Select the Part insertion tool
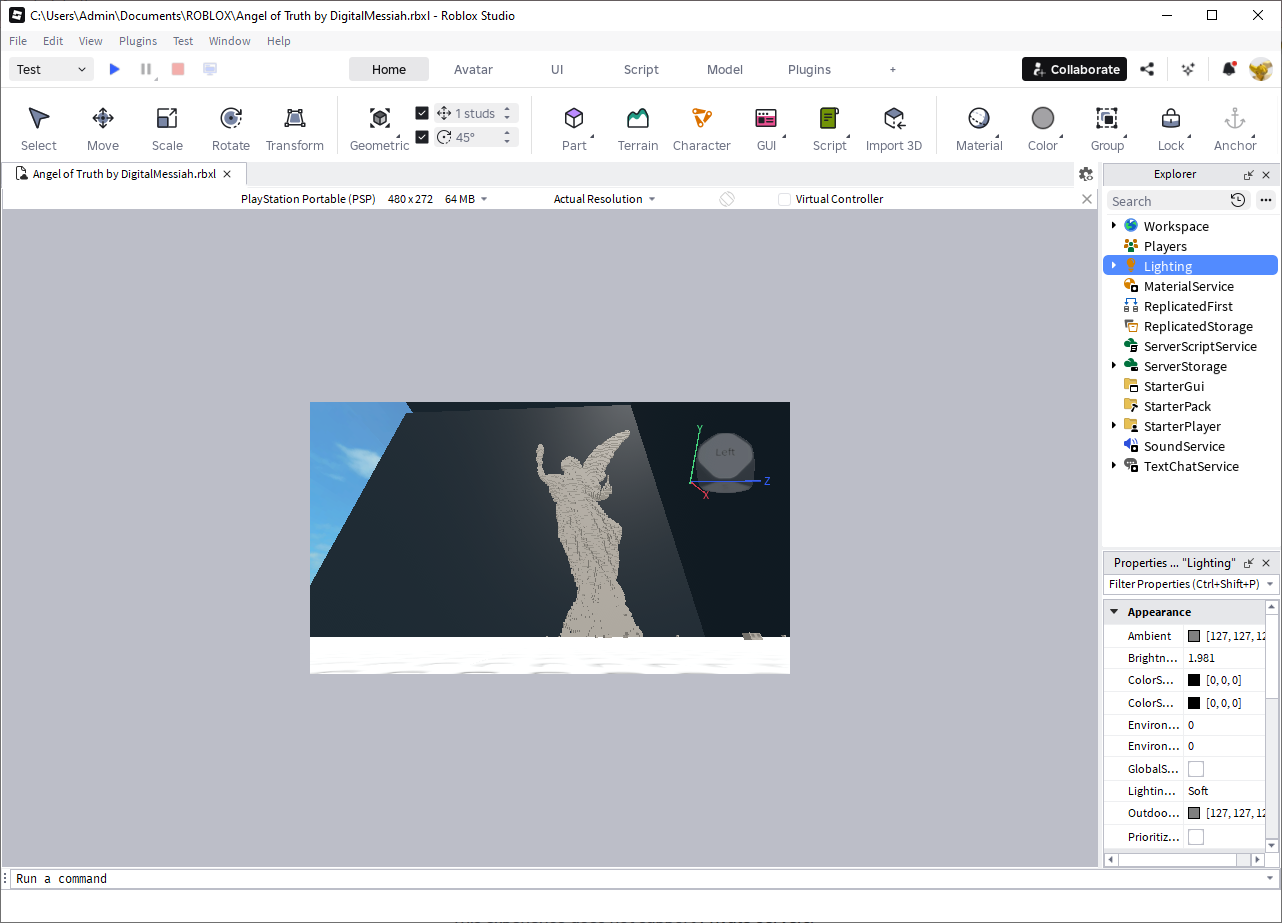The height and width of the screenshot is (923, 1282). point(574,125)
